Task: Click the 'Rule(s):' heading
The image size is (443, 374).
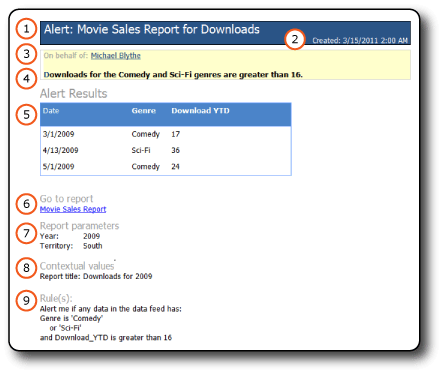Action: point(56,298)
